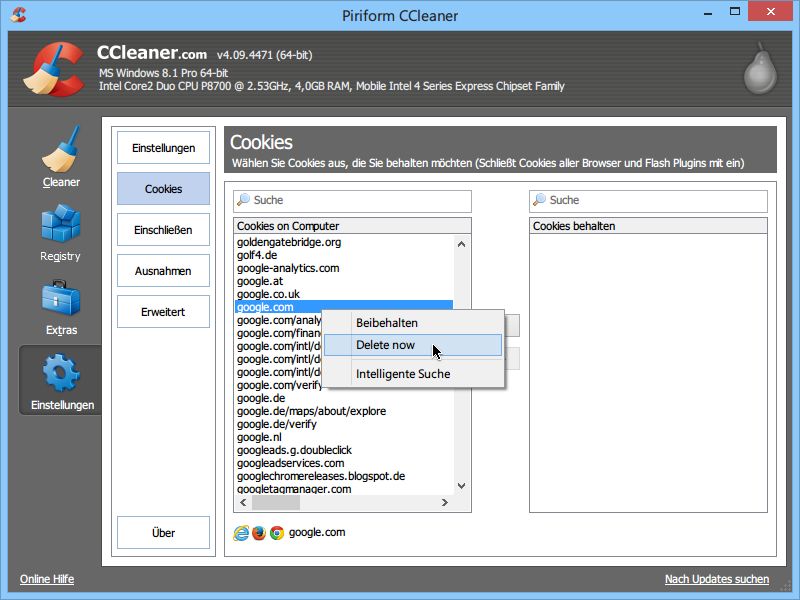Image resolution: width=800 pixels, height=600 pixels.
Task: Select google-analytics.com cookie entry
Action: click(288, 268)
